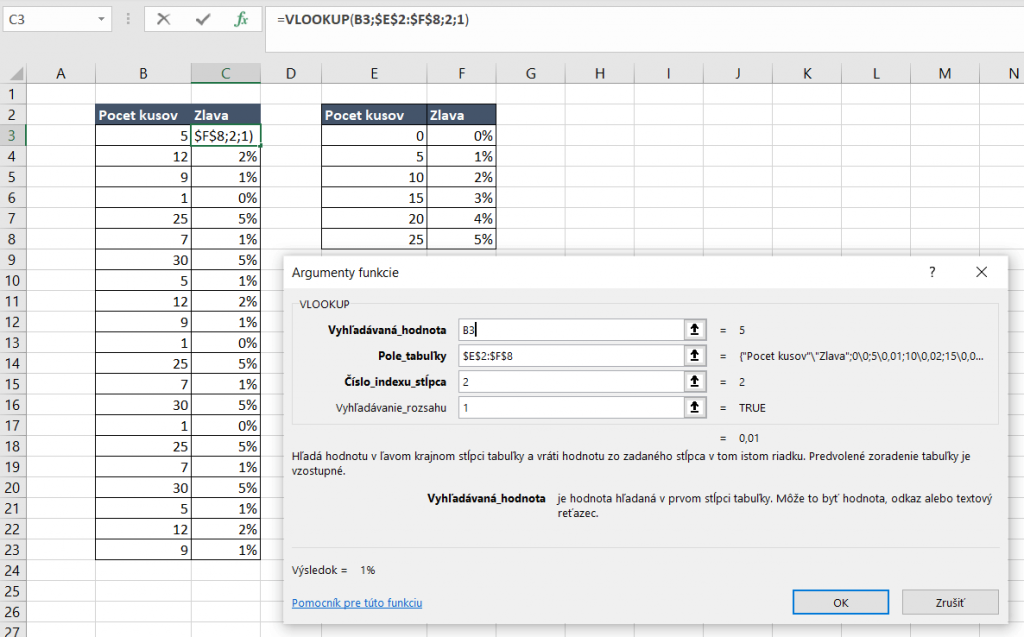Open help with the question mark icon
The height and width of the screenshot is (637, 1024).
tap(932, 272)
